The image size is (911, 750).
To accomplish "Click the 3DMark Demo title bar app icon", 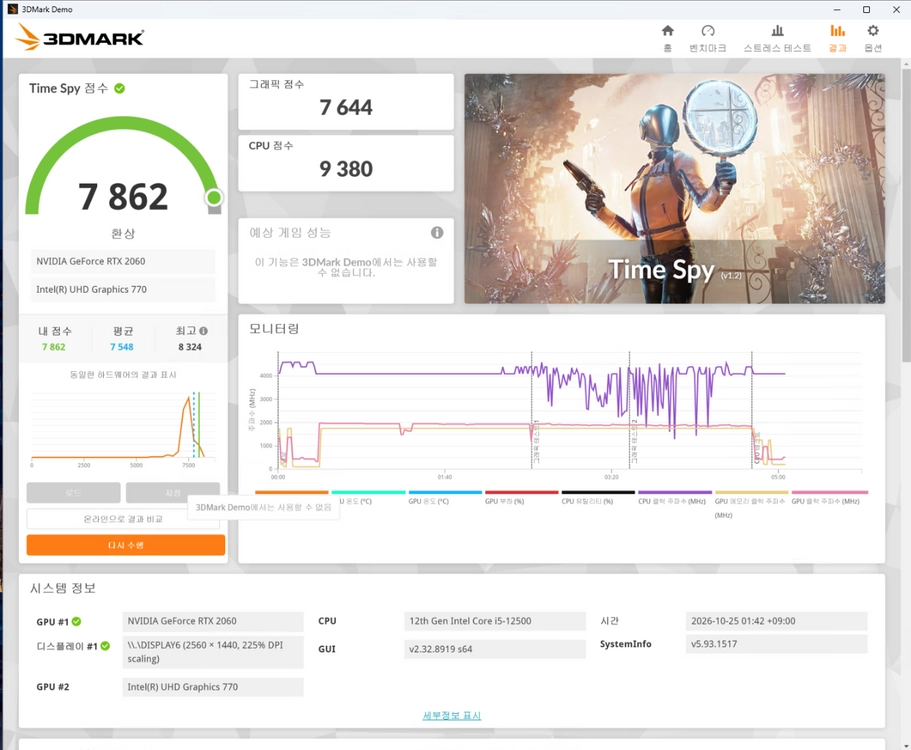I will (12, 9).
